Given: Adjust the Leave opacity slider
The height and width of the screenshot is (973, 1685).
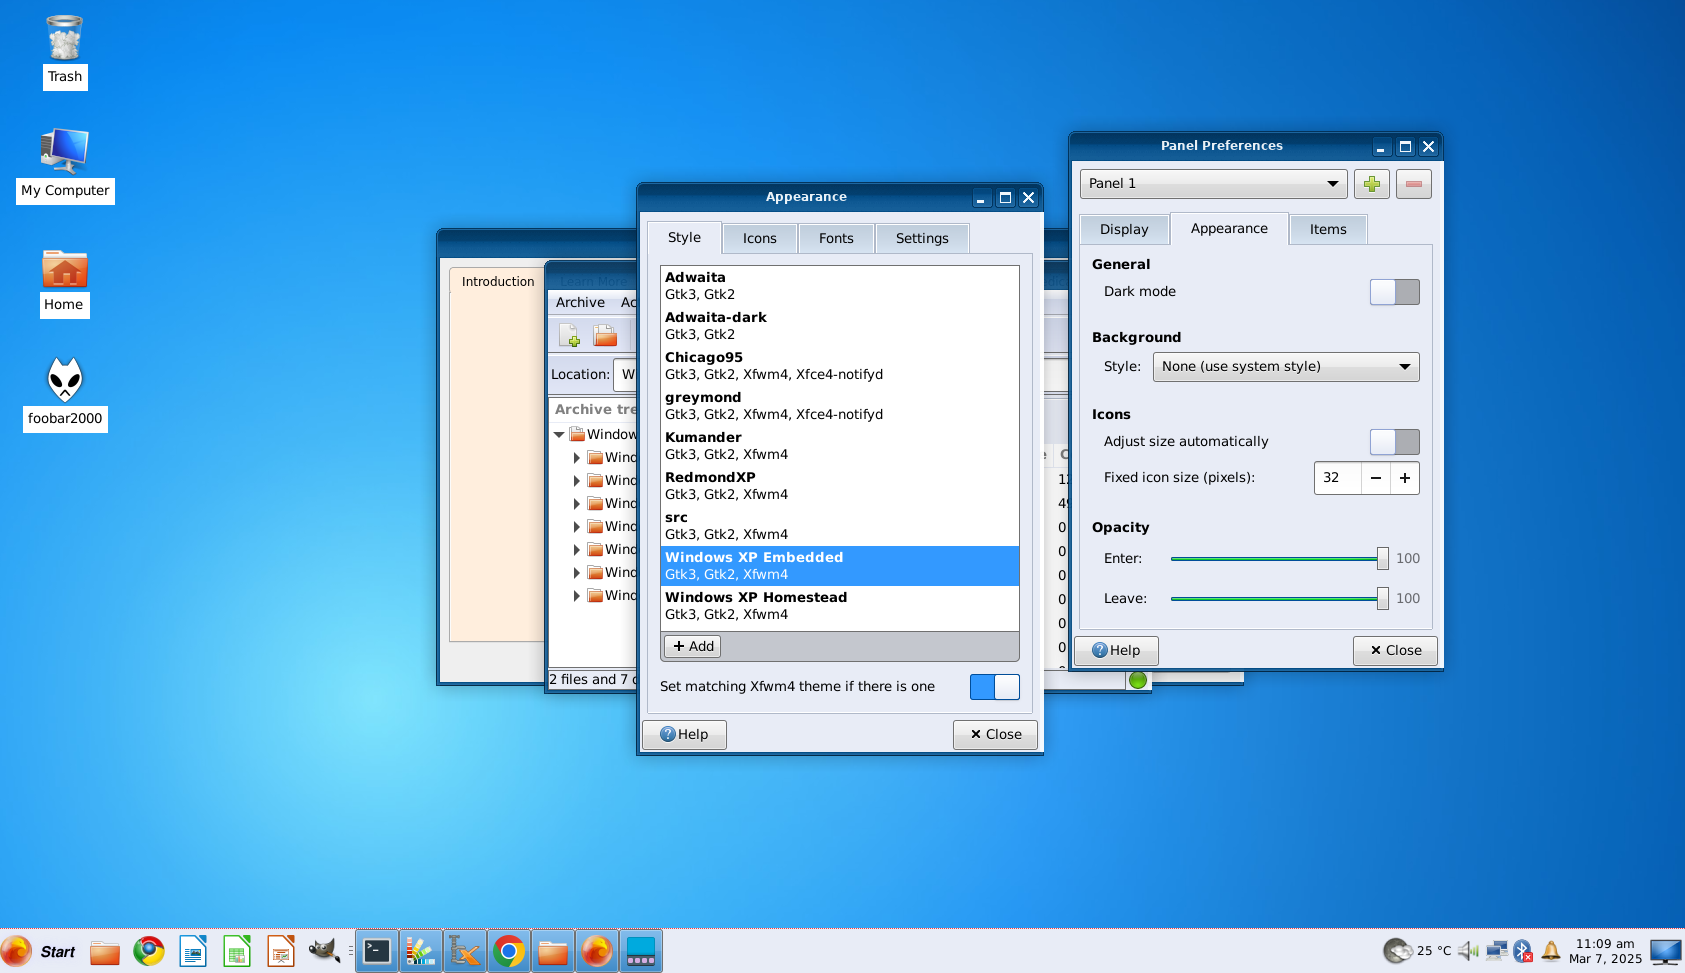Looking at the screenshot, I should pos(1280,599).
